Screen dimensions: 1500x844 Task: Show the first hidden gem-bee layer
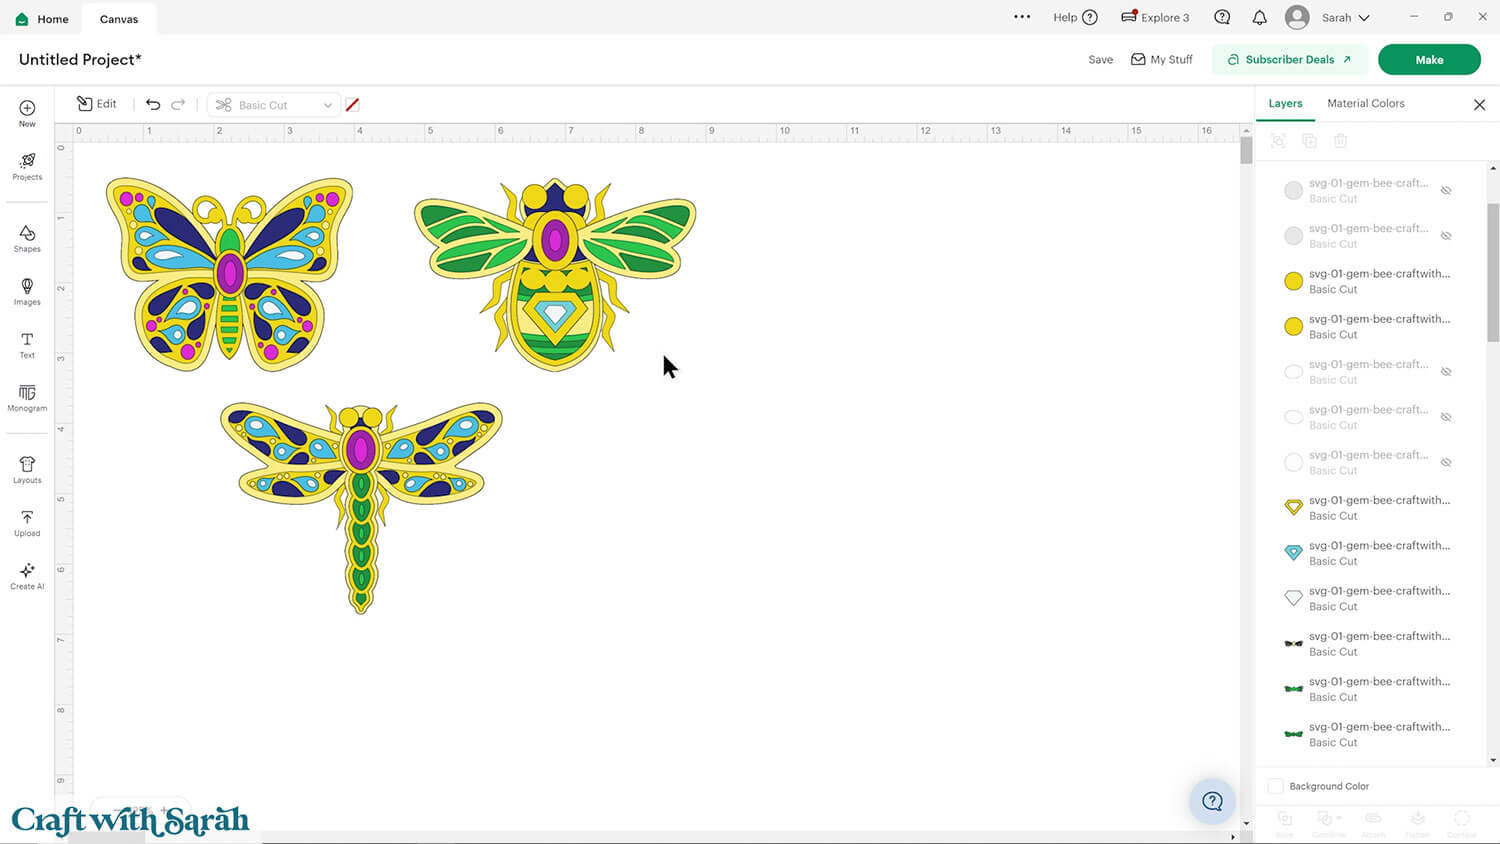point(1445,190)
